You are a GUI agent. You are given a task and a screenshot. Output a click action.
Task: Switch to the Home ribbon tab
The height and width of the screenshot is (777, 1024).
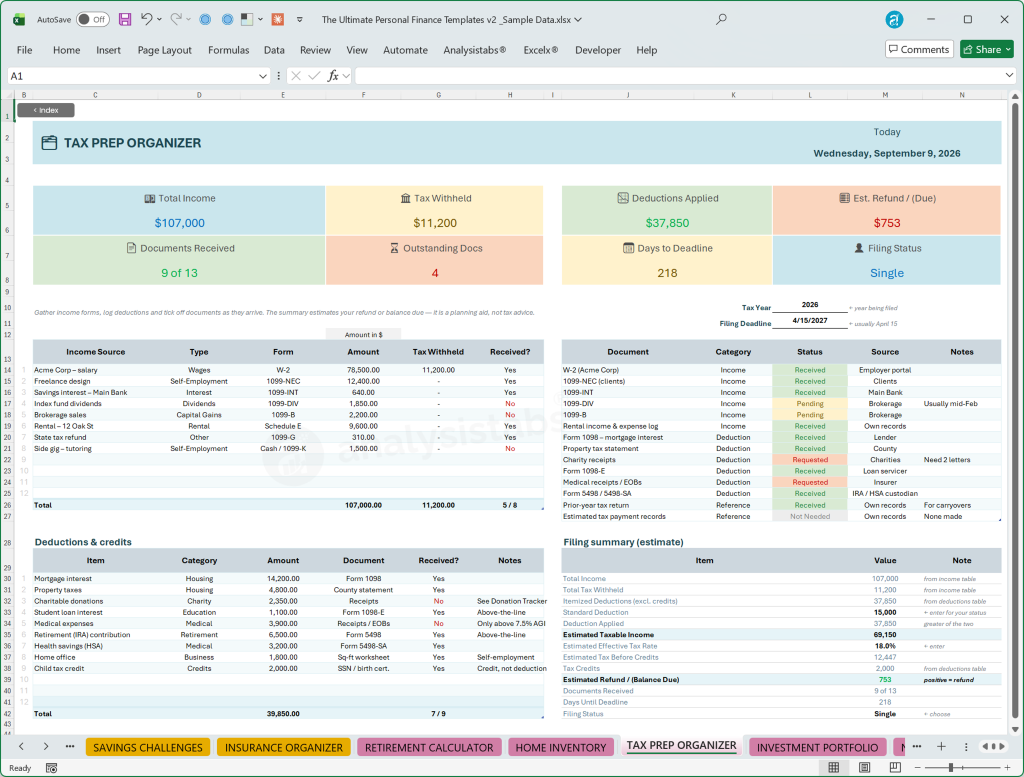pyautogui.click(x=67, y=50)
